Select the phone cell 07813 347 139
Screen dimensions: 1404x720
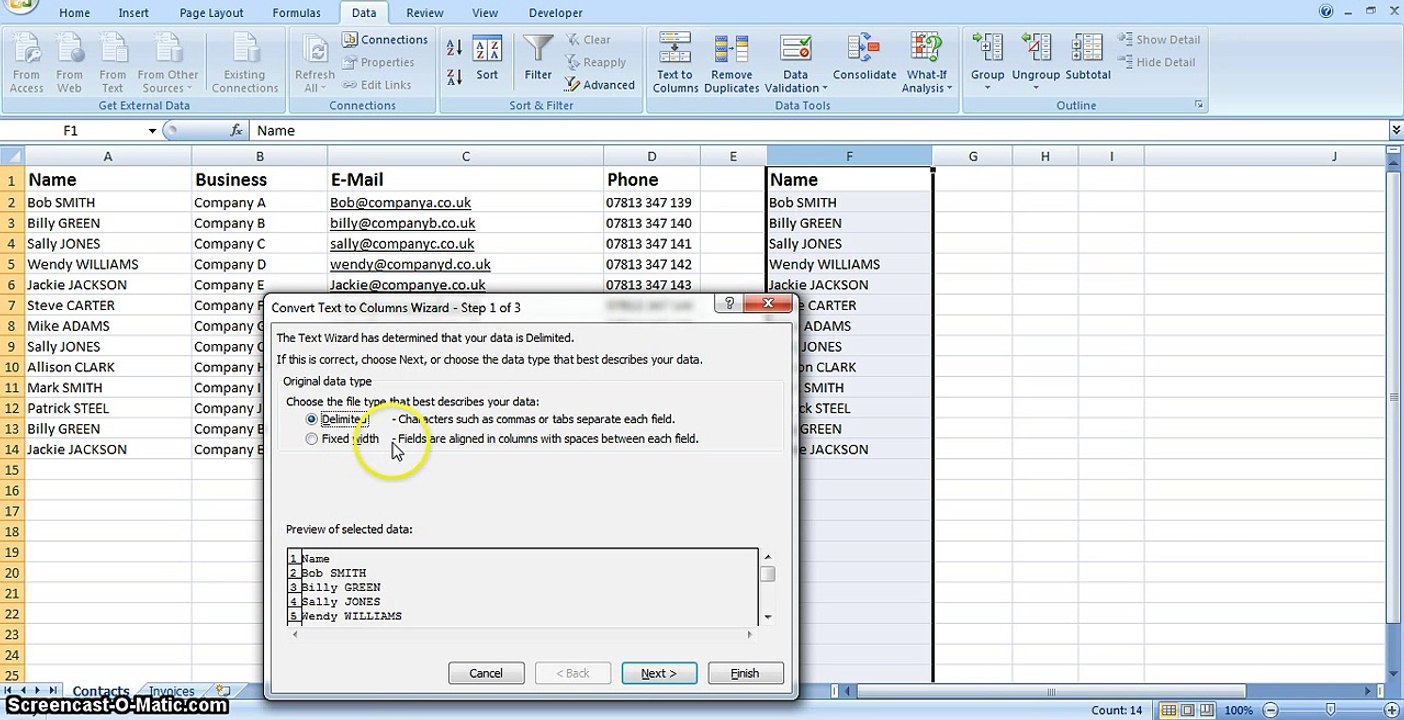[652, 202]
